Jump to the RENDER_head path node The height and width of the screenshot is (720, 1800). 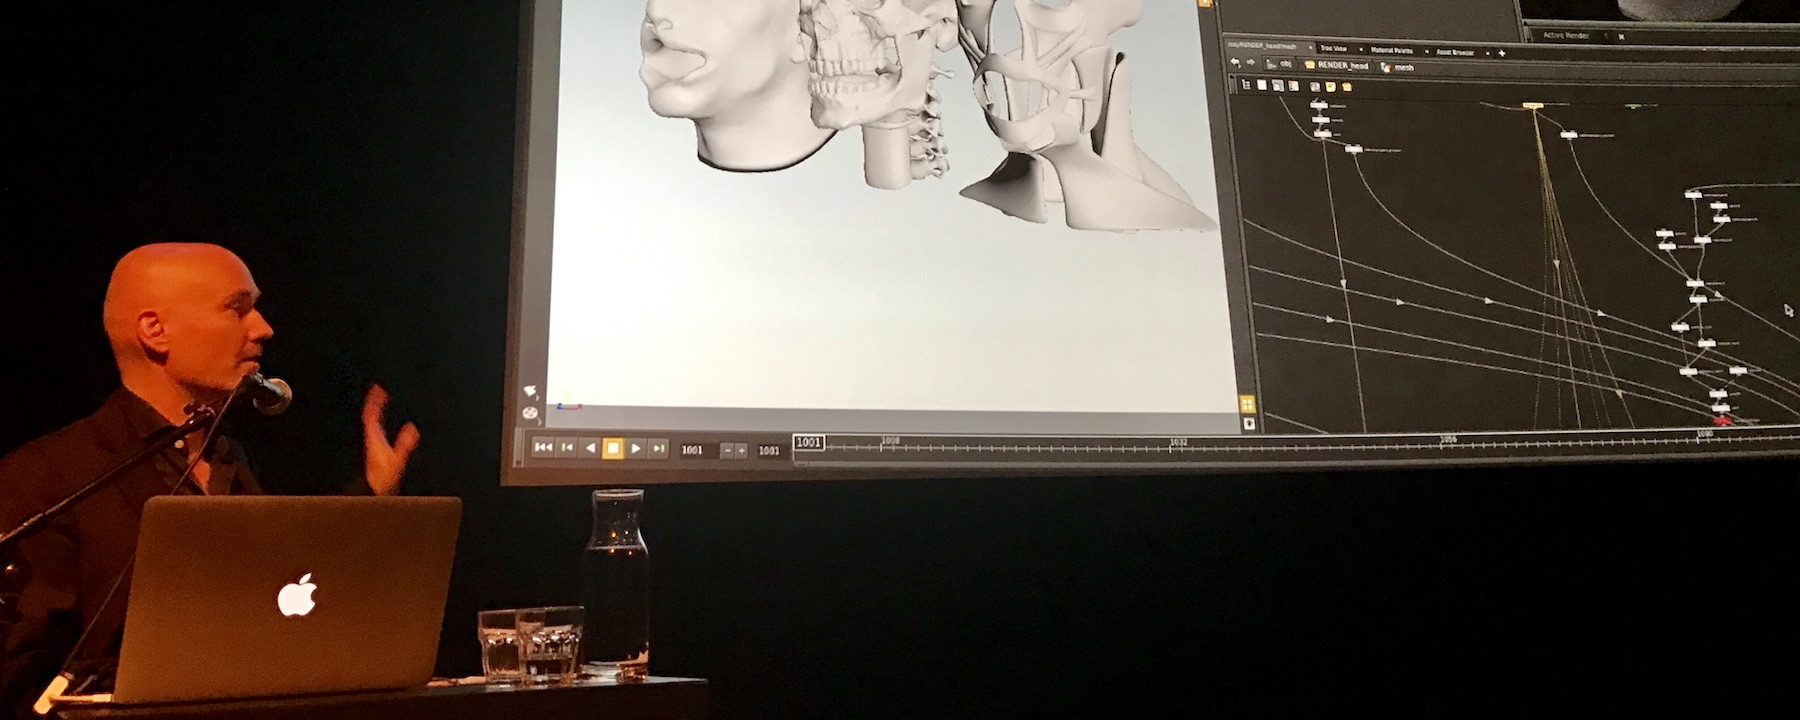coord(1337,65)
